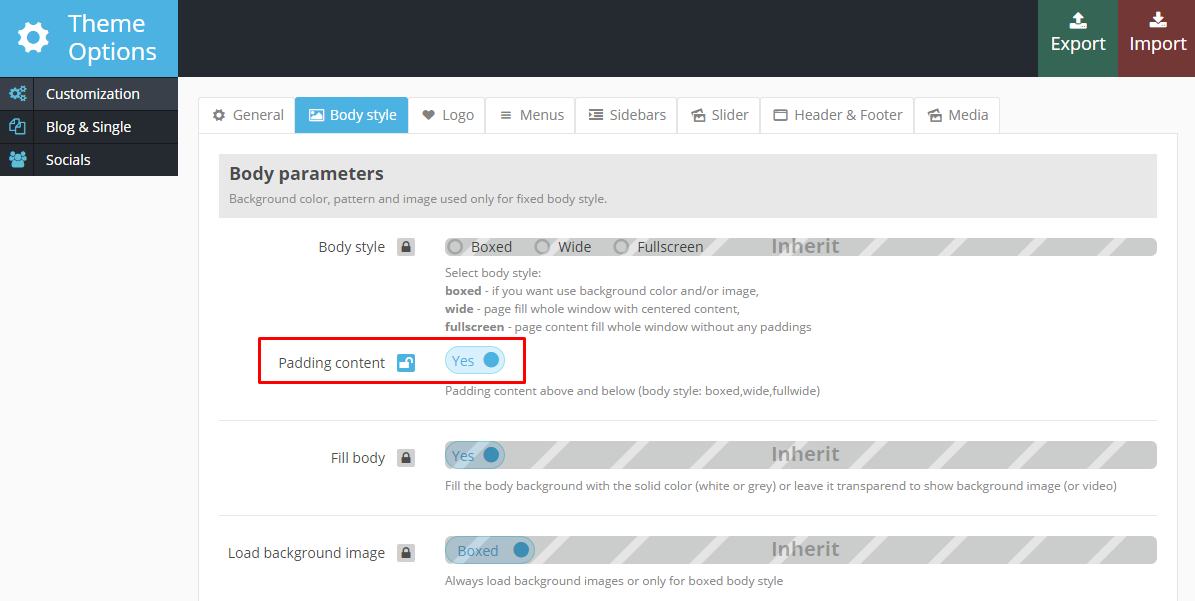This screenshot has height=601, width=1195.
Task: Choose the Fullscreen body style option
Action: [621, 247]
